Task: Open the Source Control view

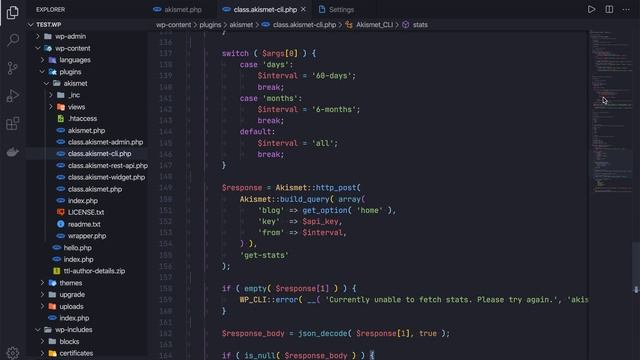Action: click(13, 68)
